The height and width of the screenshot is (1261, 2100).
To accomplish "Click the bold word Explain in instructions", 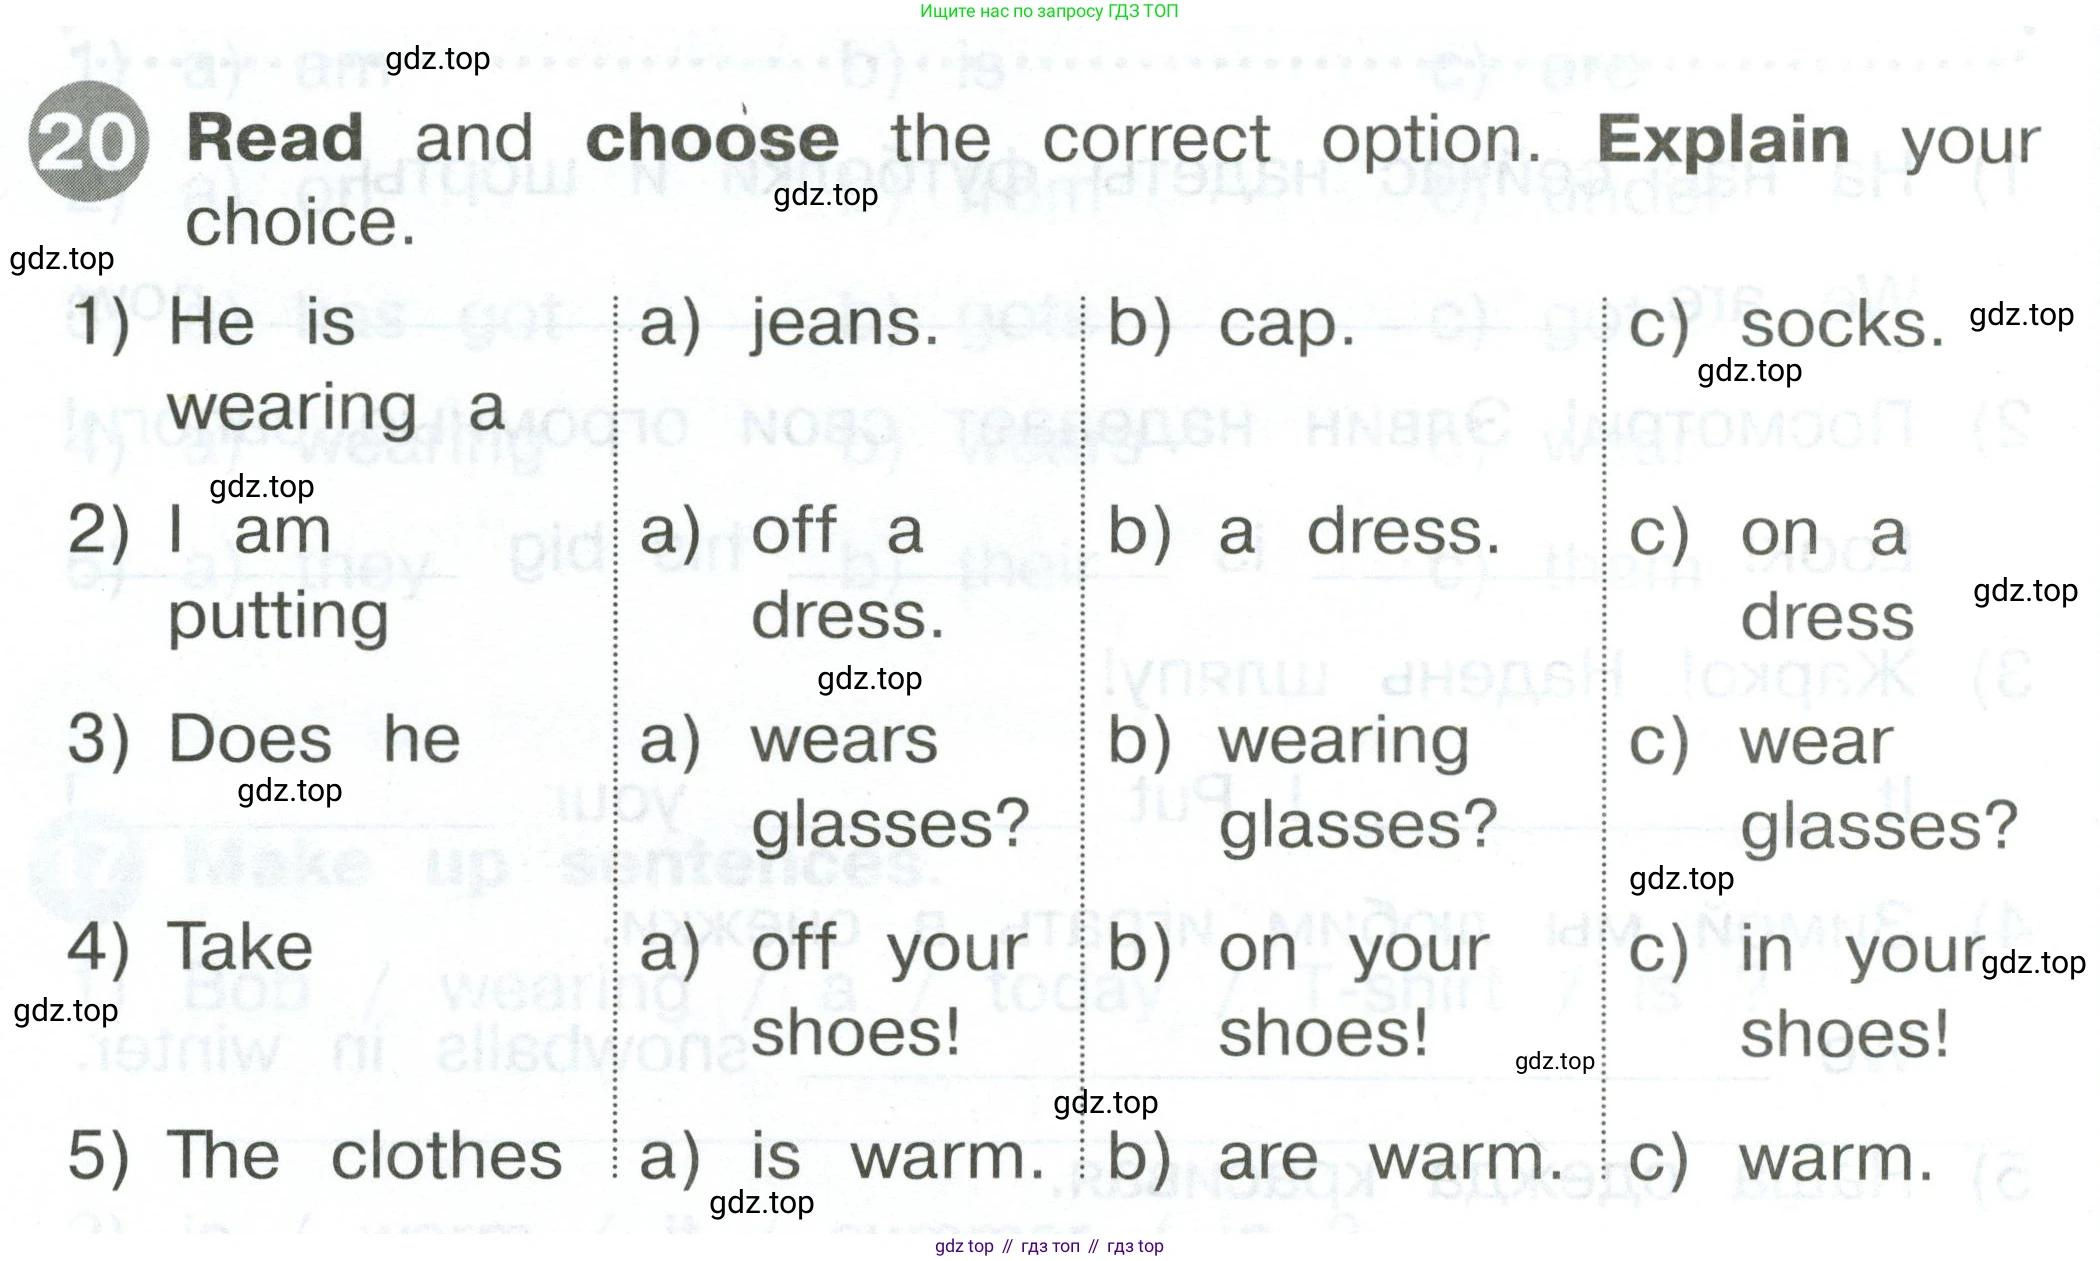I will pyautogui.click(x=1722, y=139).
